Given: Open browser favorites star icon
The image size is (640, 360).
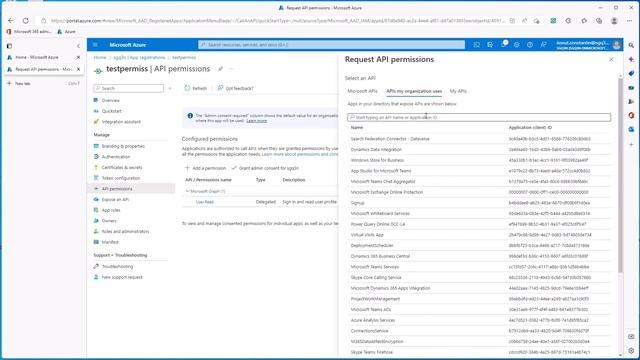Looking at the screenshot, I should 584,20.
